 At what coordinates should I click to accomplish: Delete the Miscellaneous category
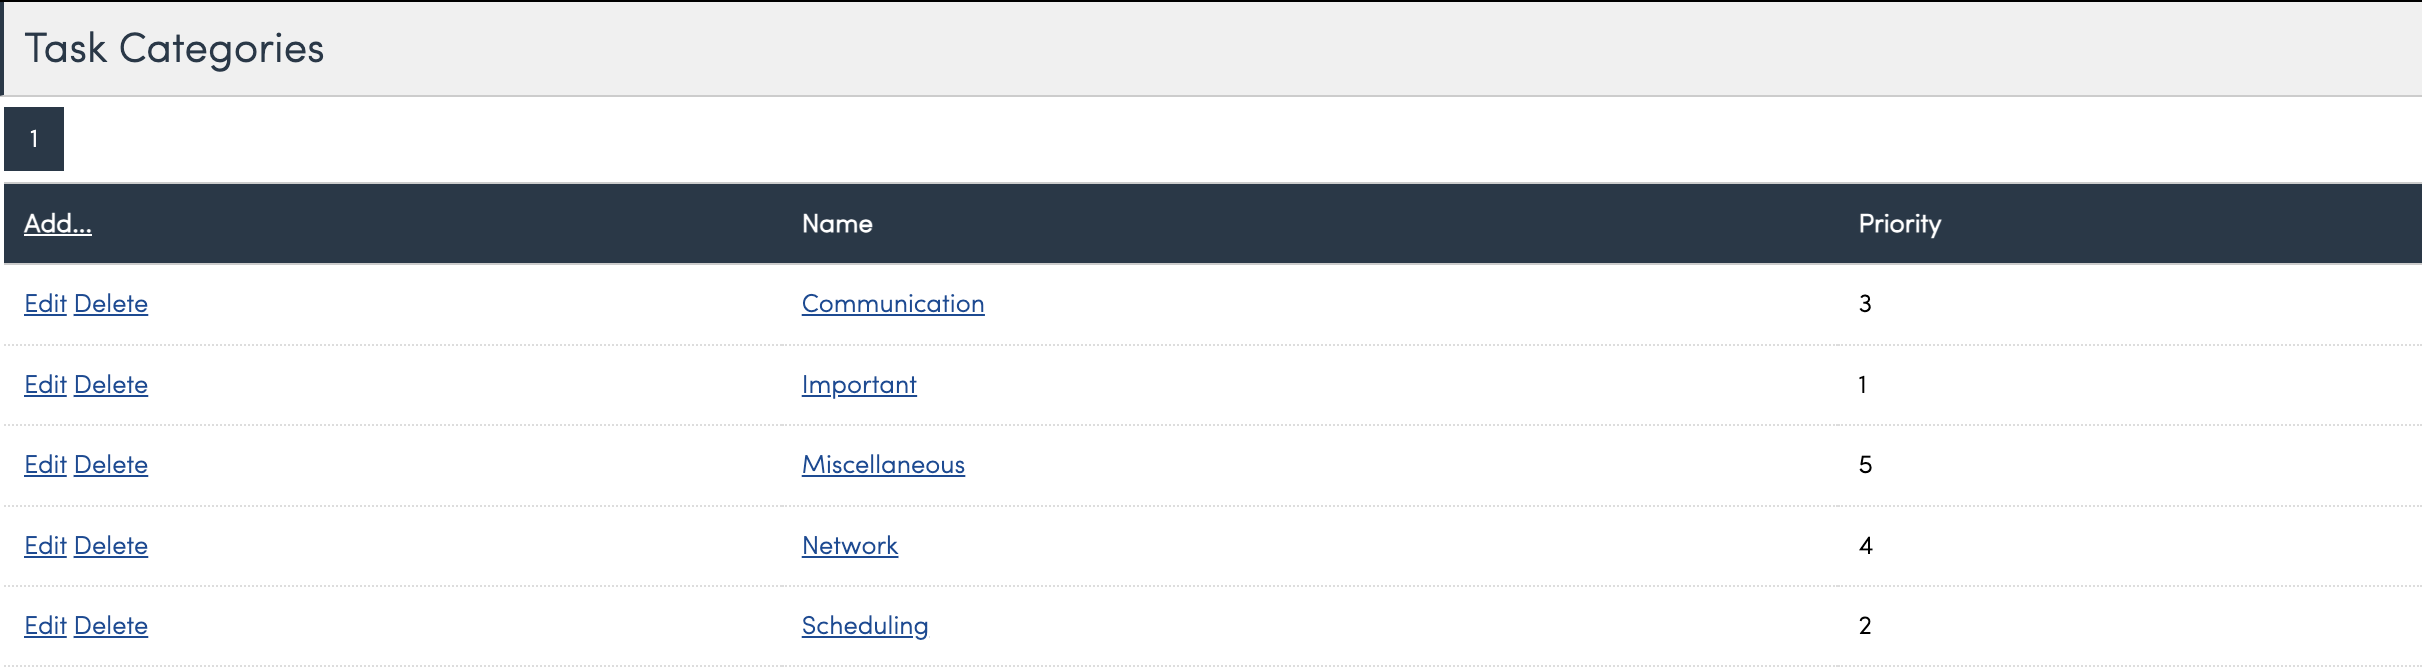[x=111, y=464]
